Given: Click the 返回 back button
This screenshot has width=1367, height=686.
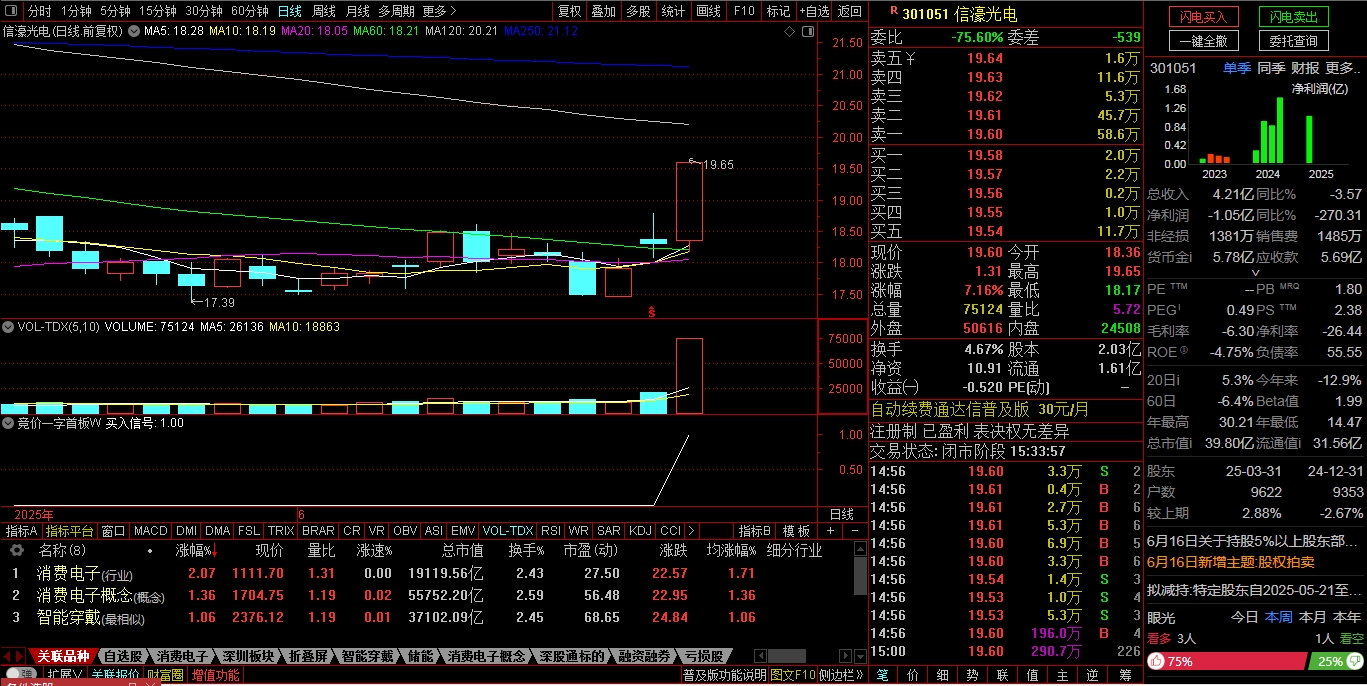Looking at the screenshot, I should pos(849,11).
